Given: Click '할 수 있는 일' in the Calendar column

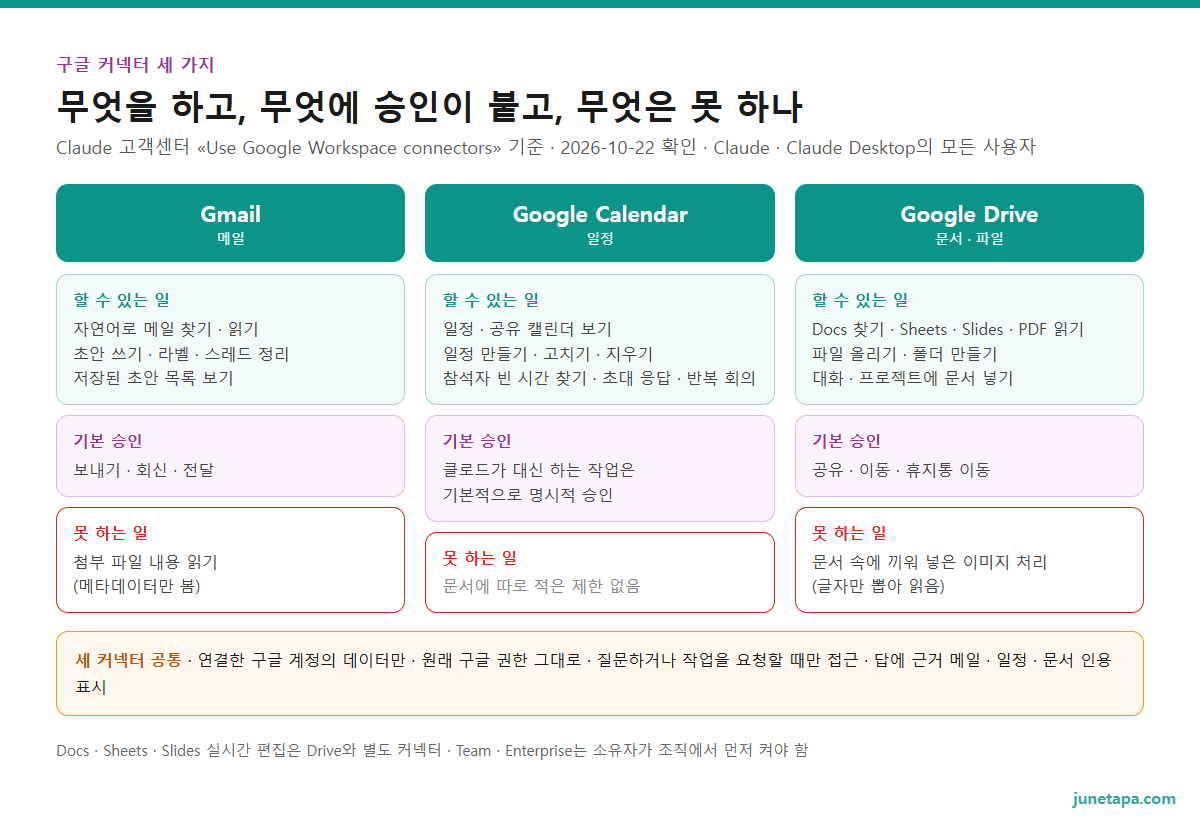Looking at the screenshot, I should (491, 300).
